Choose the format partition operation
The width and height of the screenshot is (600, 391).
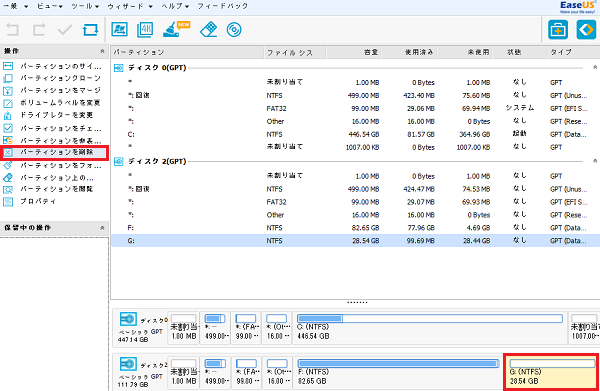point(53,166)
